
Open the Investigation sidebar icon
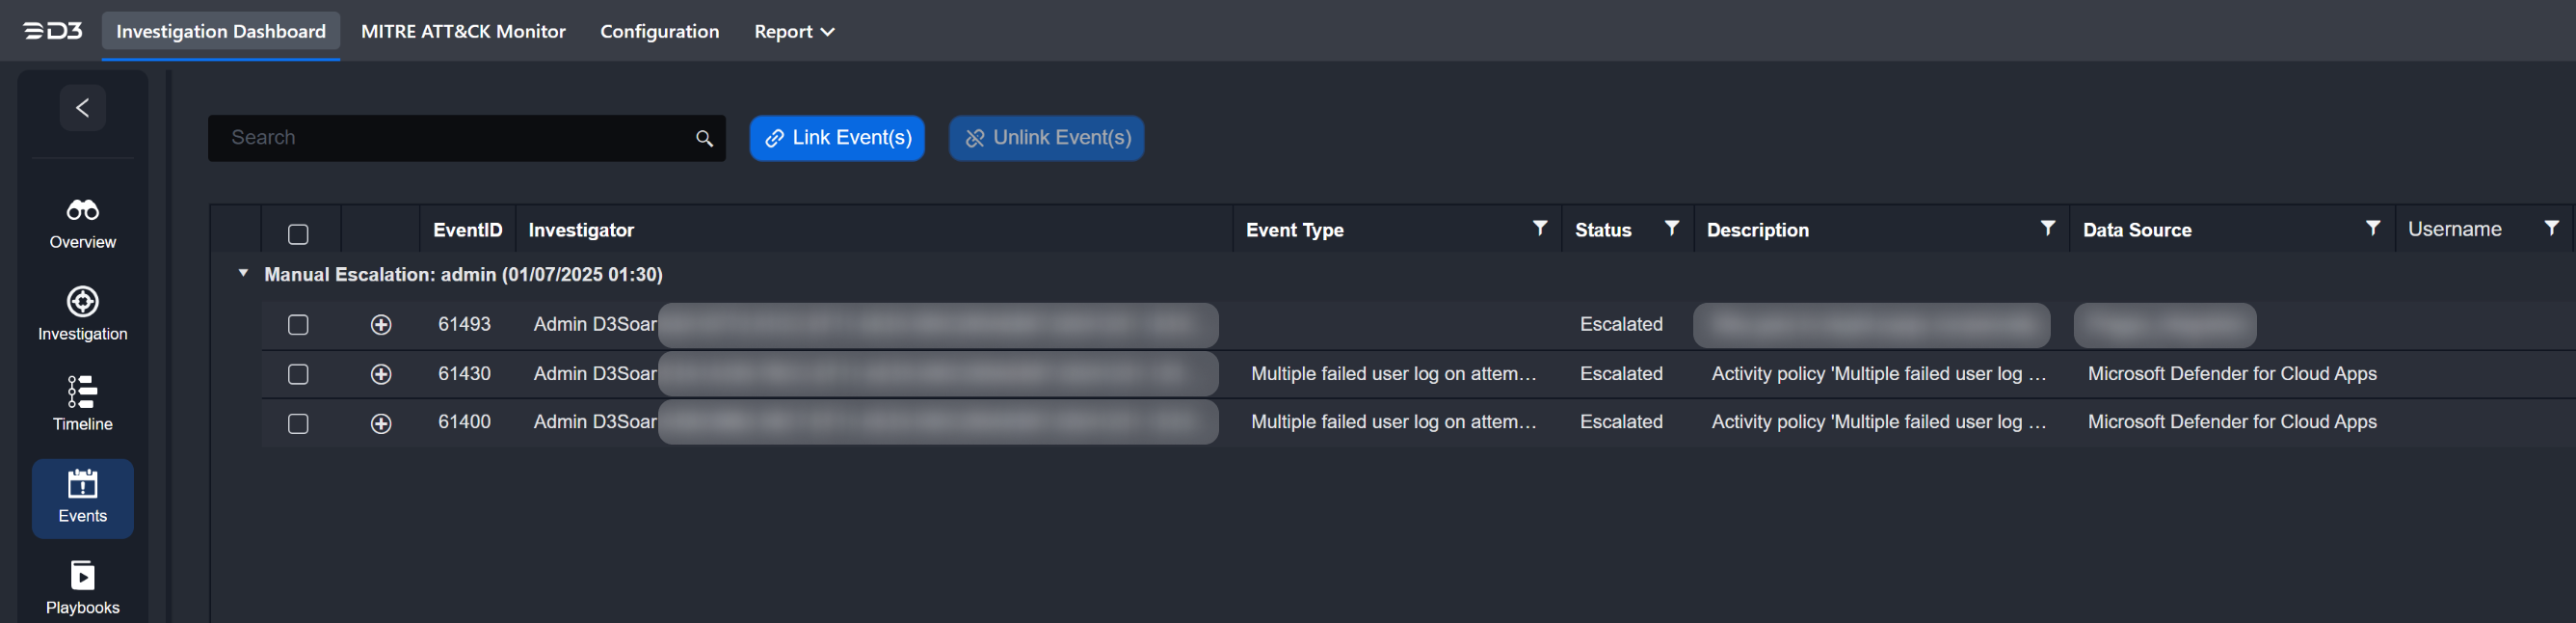(x=82, y=301)
